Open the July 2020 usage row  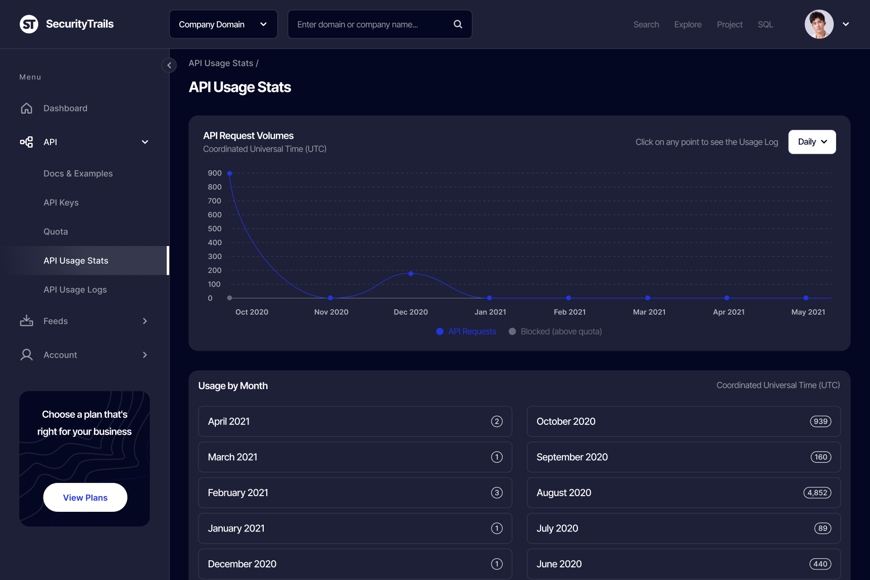(684, 528)
